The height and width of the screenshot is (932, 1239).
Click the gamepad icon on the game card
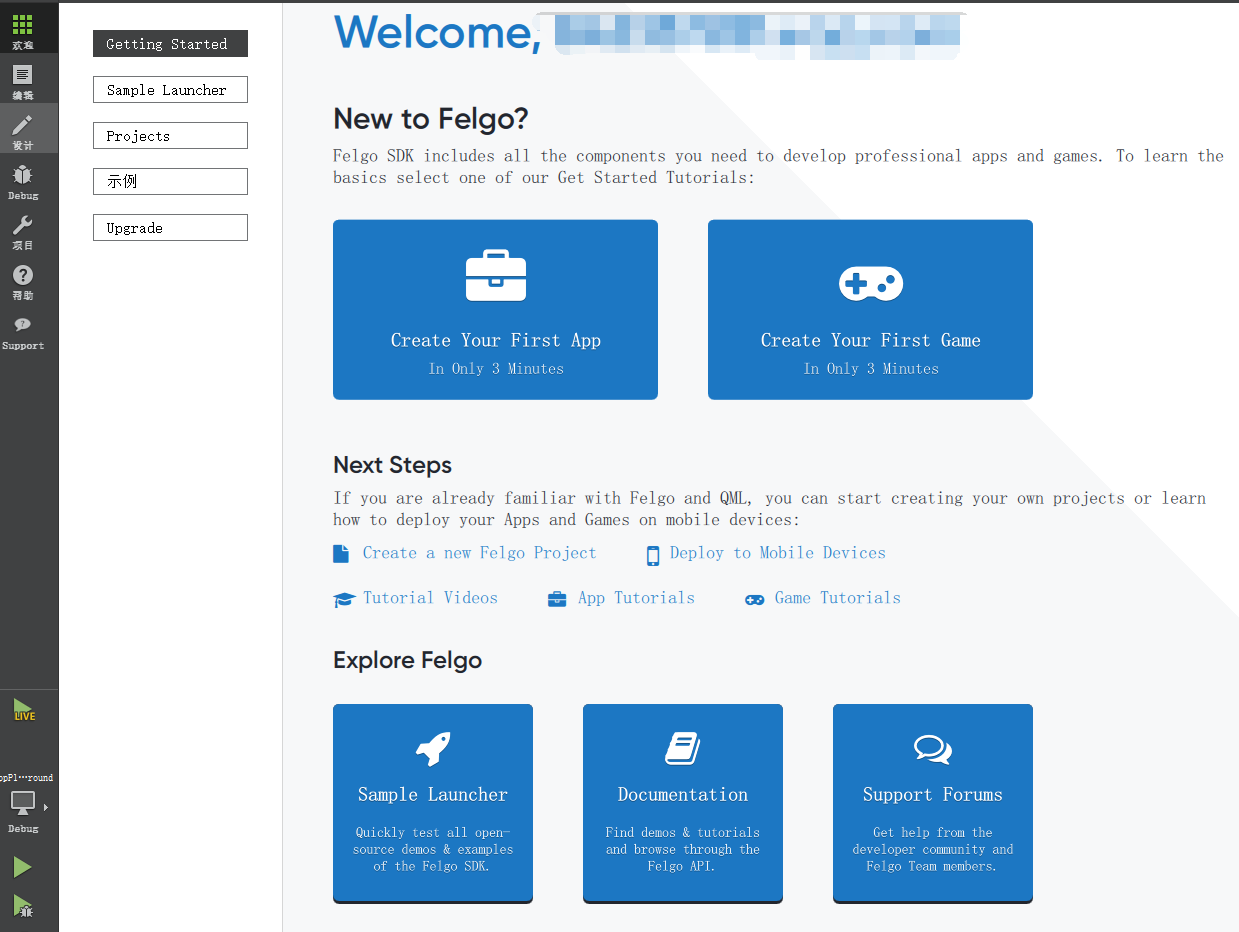[x=870, y=284]
